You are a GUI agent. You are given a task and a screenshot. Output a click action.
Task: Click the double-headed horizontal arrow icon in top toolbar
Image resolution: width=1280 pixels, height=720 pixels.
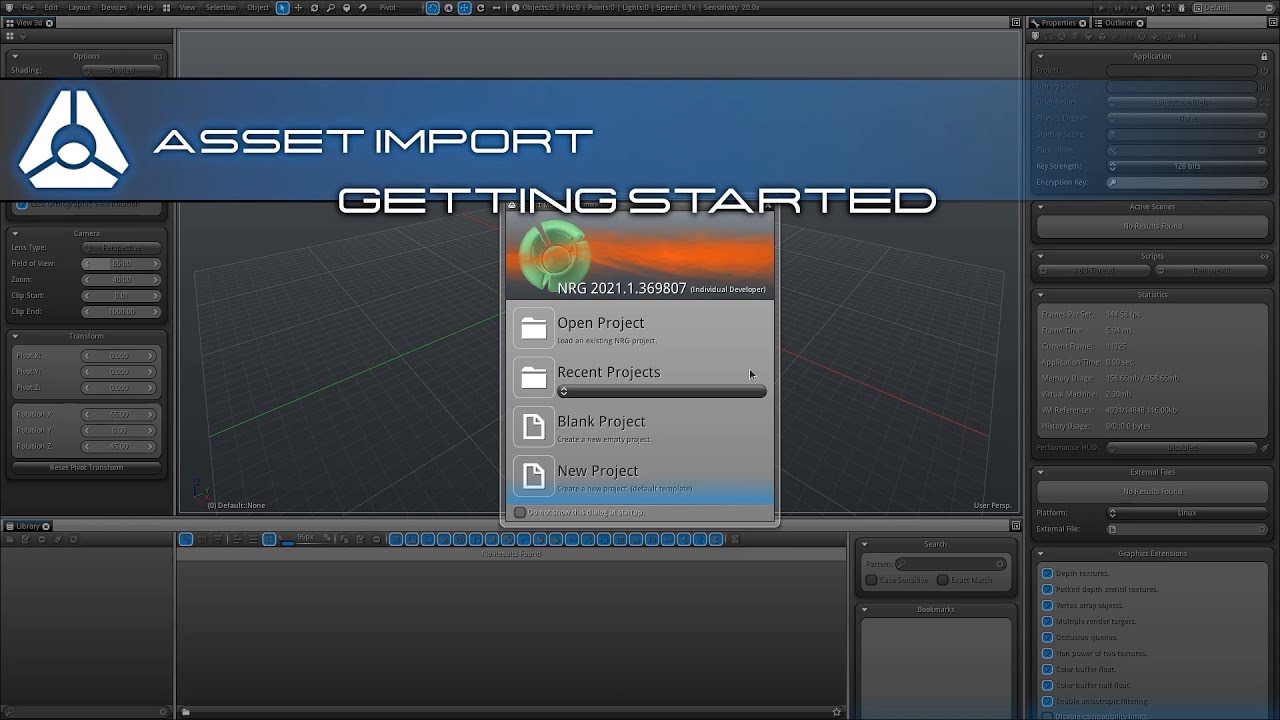tap(496, 8)
